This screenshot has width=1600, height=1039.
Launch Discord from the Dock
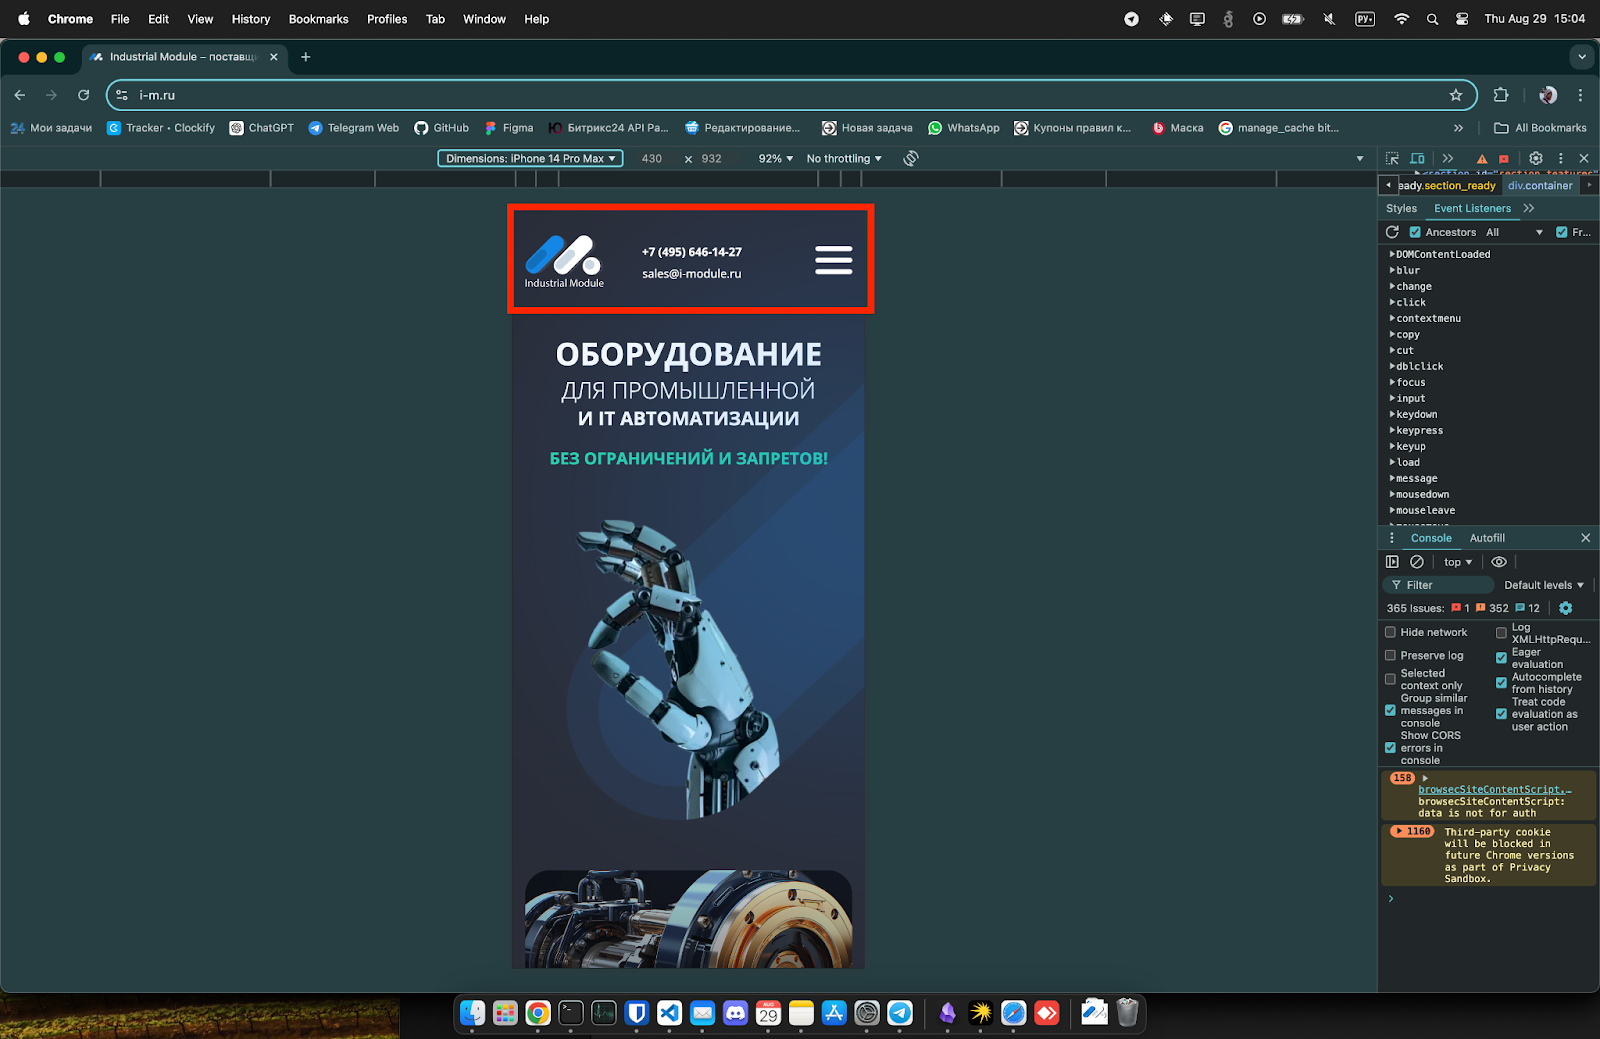[x=735, y=1013]
